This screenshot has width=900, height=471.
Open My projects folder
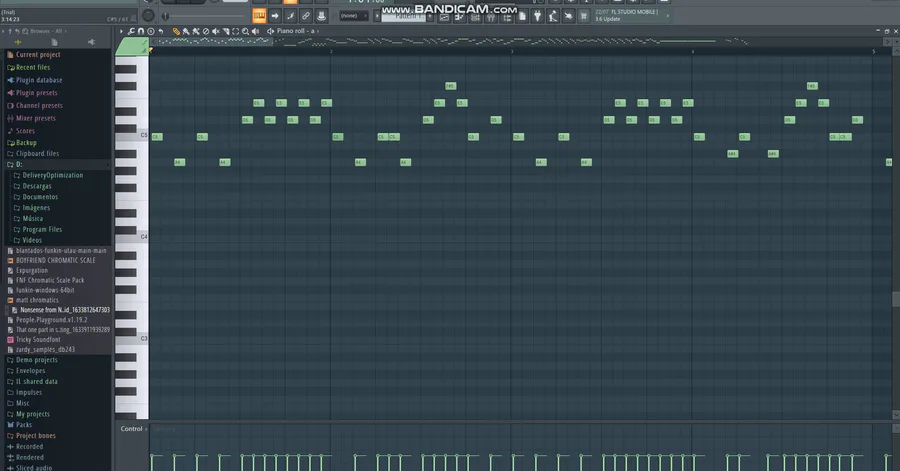(33, 414)
